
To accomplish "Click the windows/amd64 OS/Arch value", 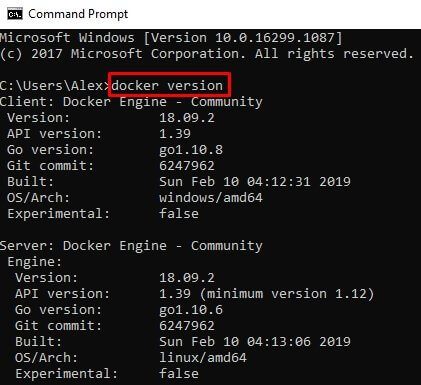I will [x=211, y=198].
